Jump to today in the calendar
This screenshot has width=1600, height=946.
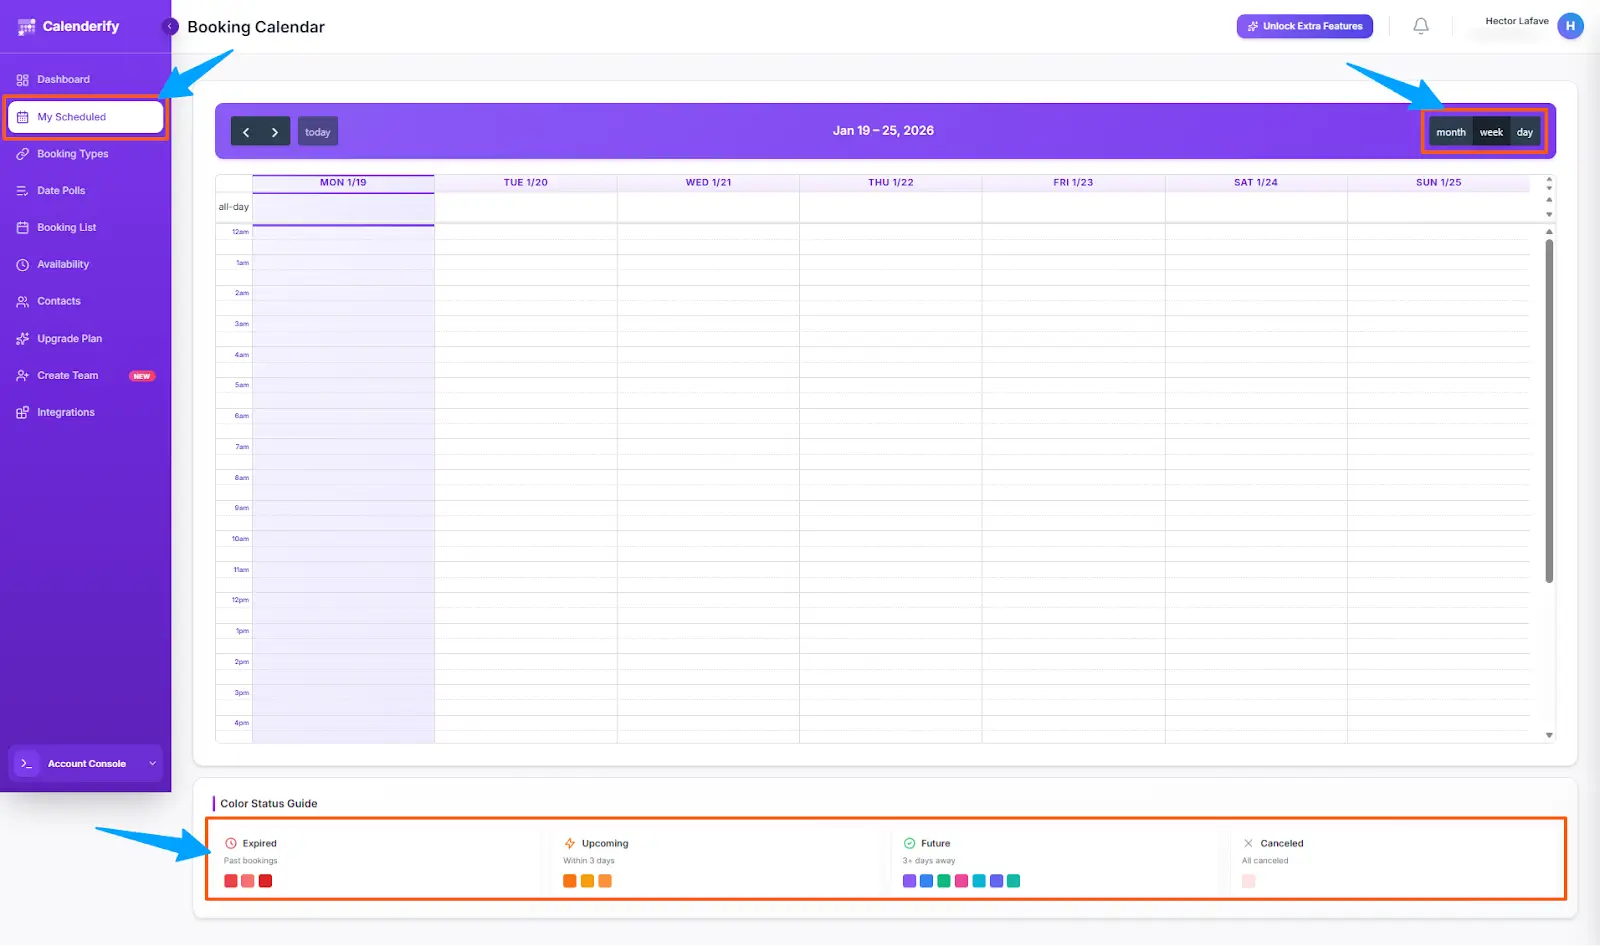pyautogui.click(x=317, y=131)
